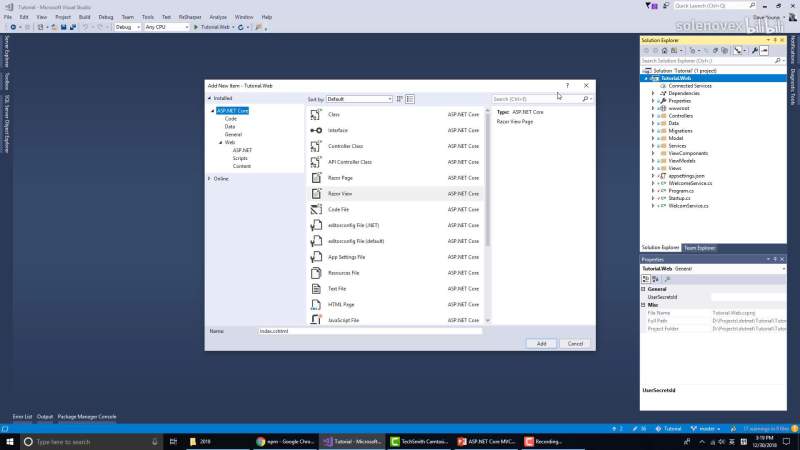Select the Code category in templates tree
800x450 pixels.
231,119
